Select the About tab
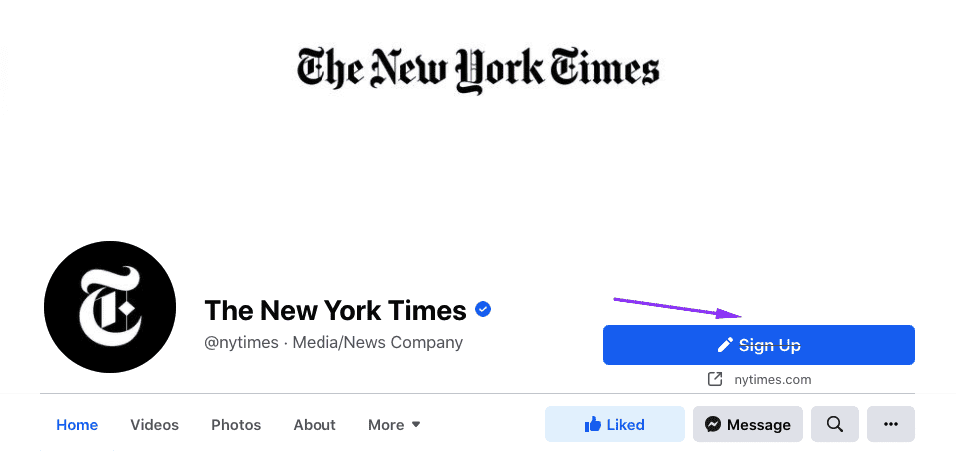 pyautogui.click(x=314, y=425)
